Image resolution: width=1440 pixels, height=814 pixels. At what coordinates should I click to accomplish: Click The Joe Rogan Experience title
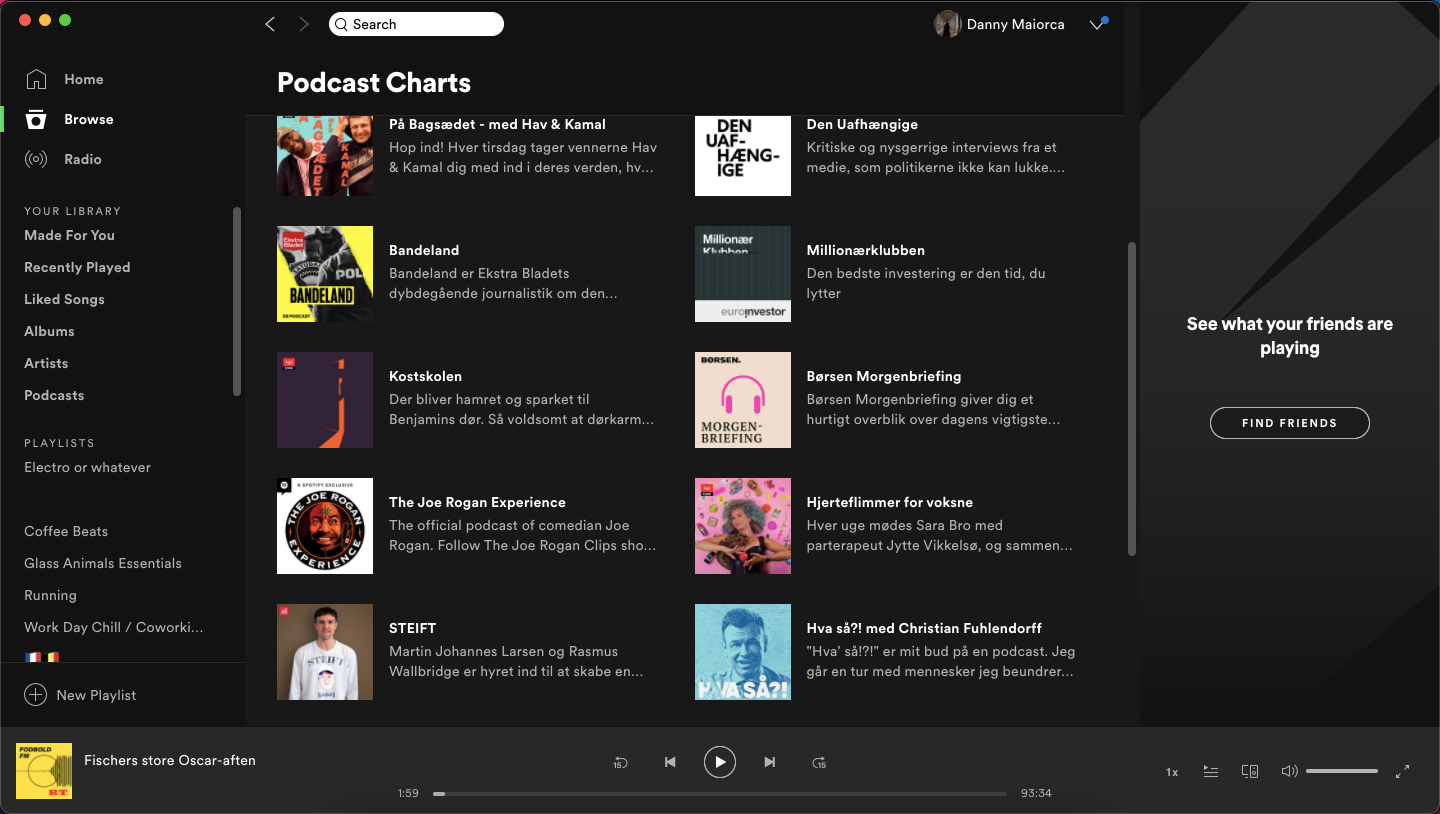click(477, 502)
